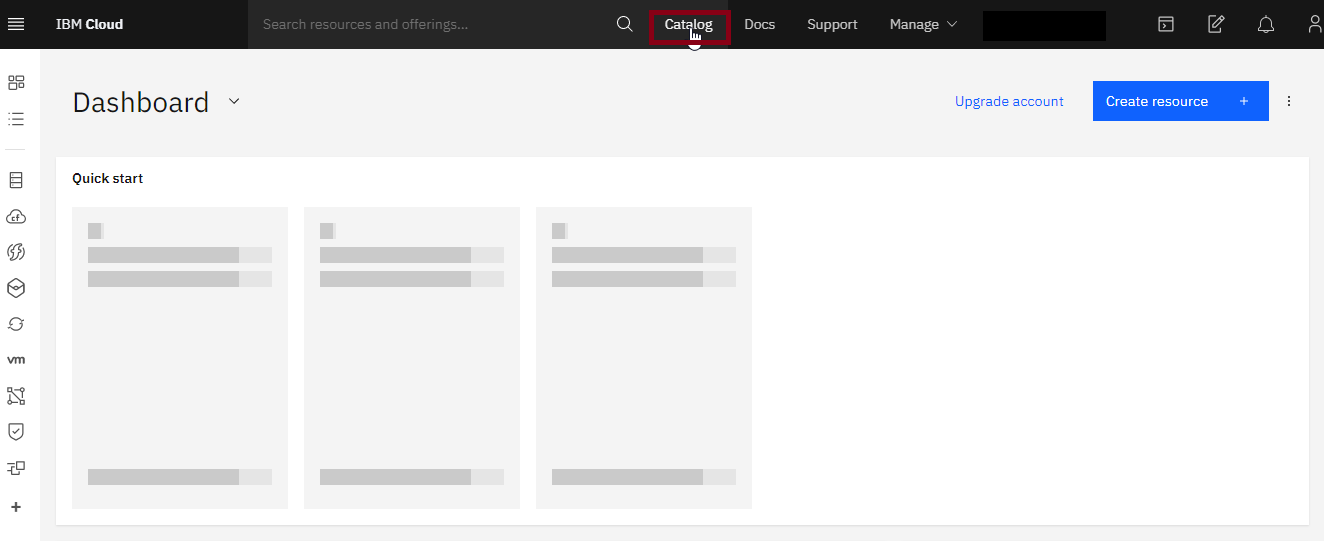Open the IBM Cloud Shell icon

[x=1166, y=24]
